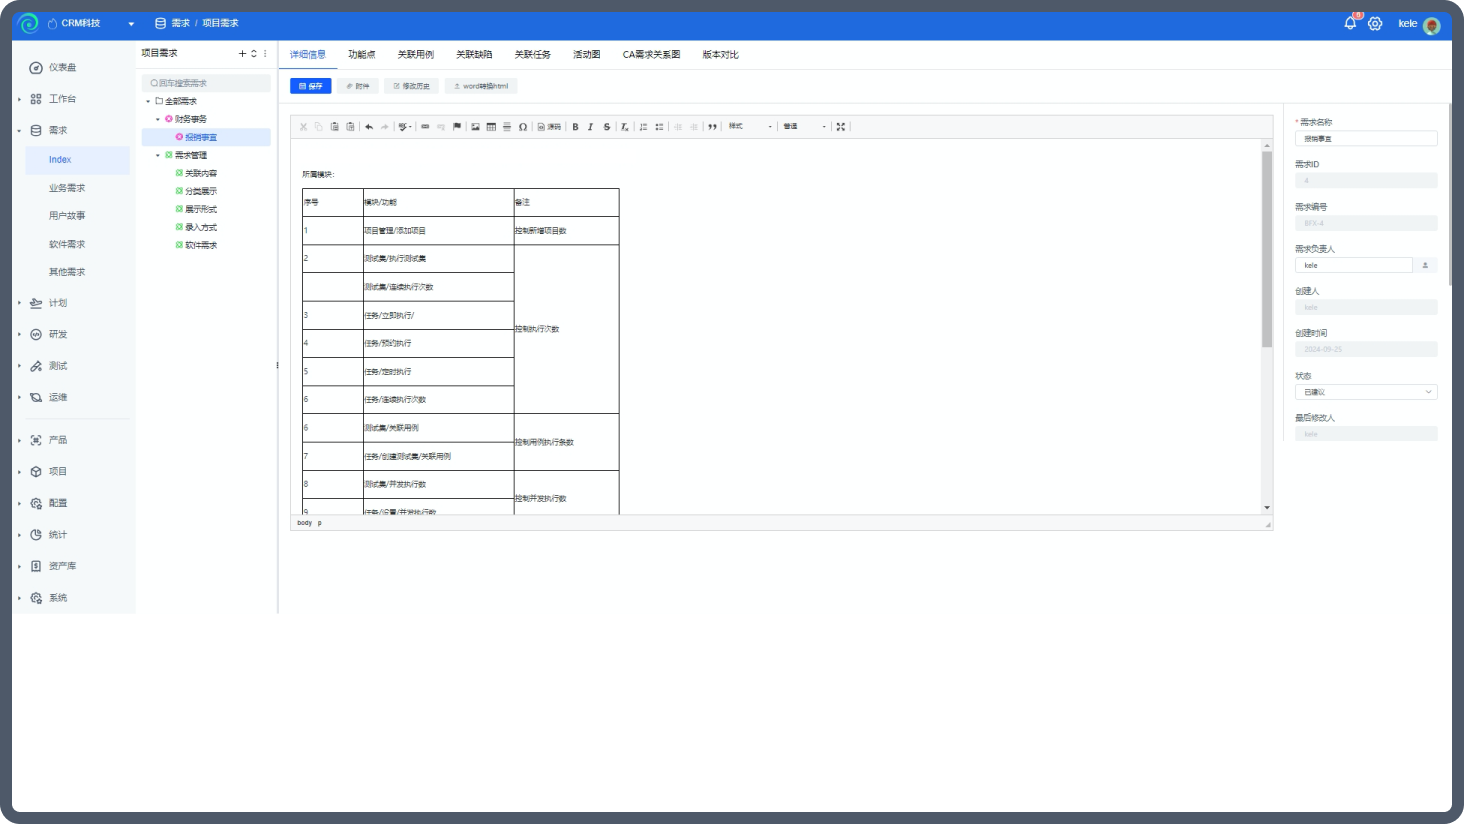
Task: Click the blue 保存 button
Action: (x=311, y=86)
